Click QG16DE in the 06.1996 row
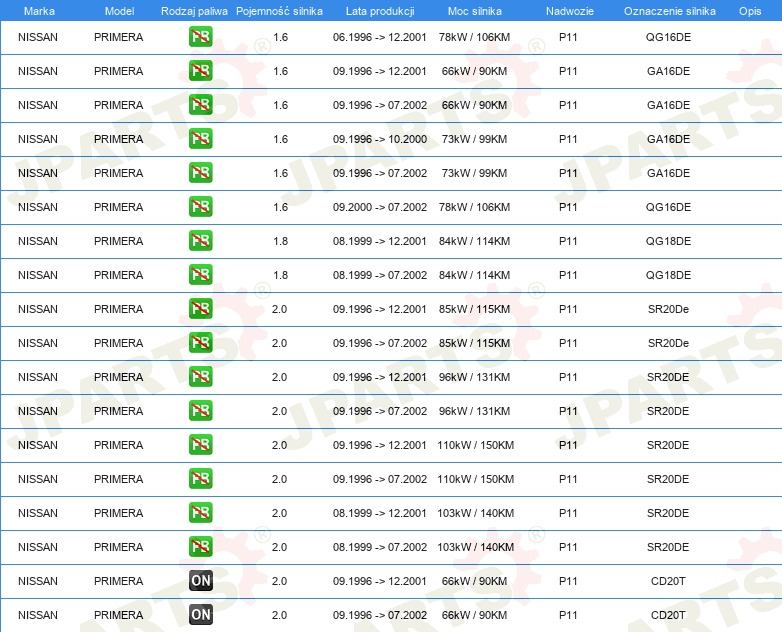Image resolution: width=782 pixels, height=632 pixels. (668, 37)
